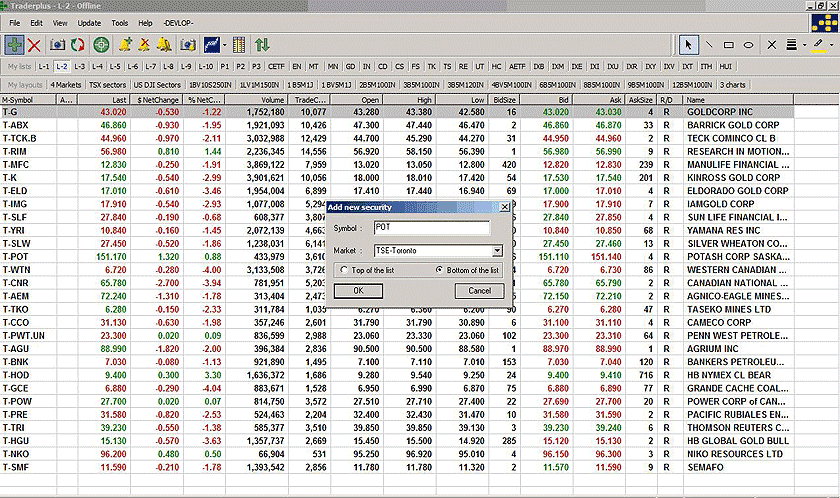Click the CAMECO CORP name

tap(719, 322)
